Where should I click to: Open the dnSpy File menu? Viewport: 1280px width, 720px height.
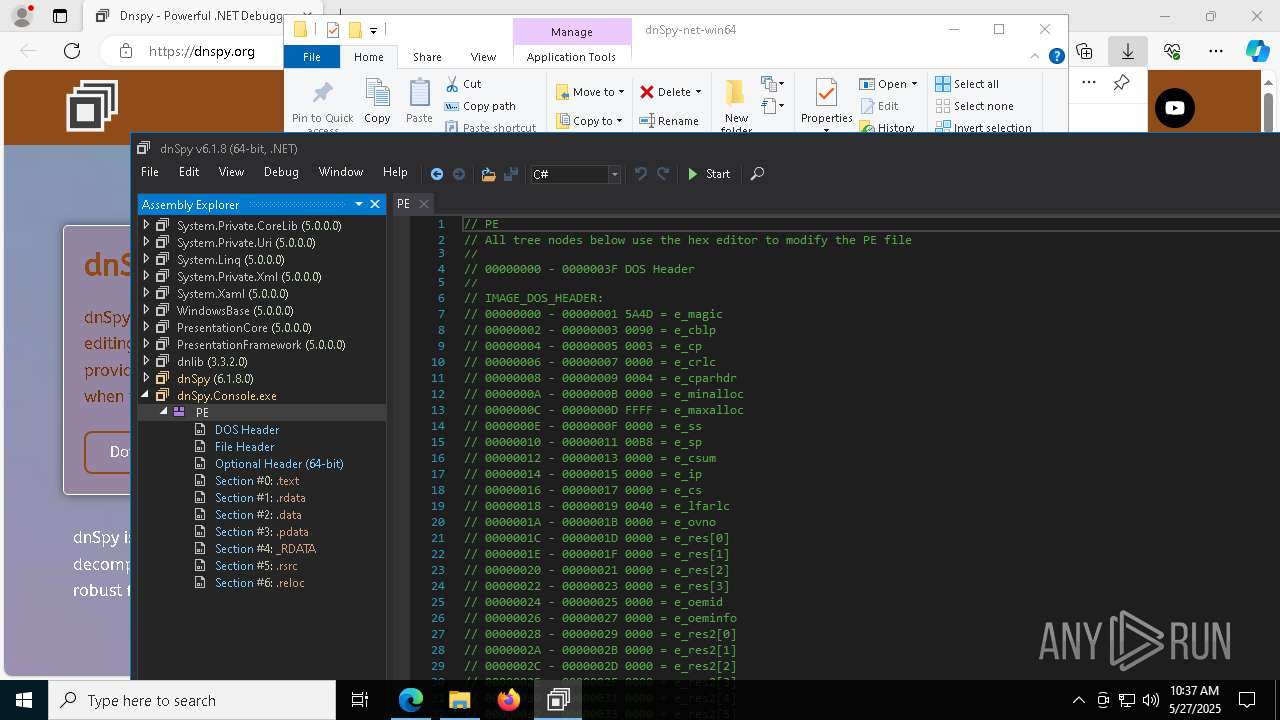coord(150,172)
